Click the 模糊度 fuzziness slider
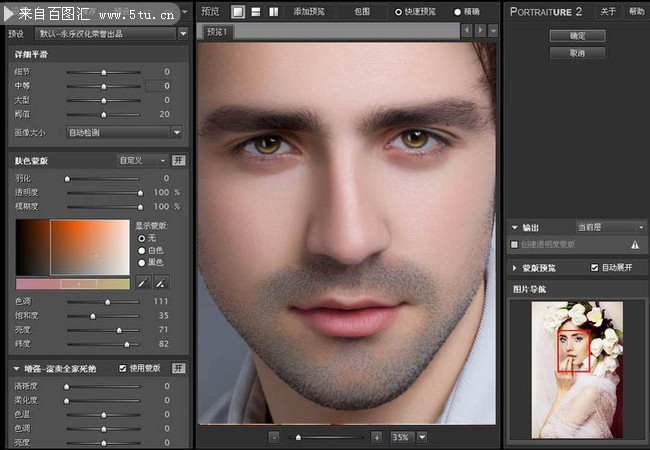This screenshot has height=450, width=650. pos(104,207)
